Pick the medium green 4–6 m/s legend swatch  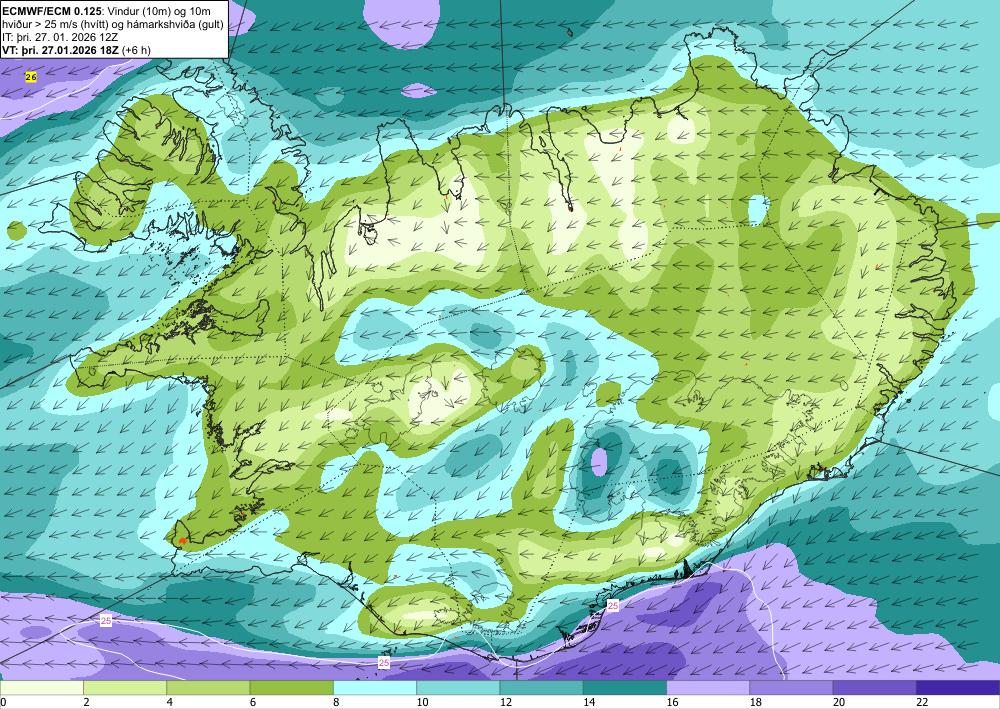[208, 688]
